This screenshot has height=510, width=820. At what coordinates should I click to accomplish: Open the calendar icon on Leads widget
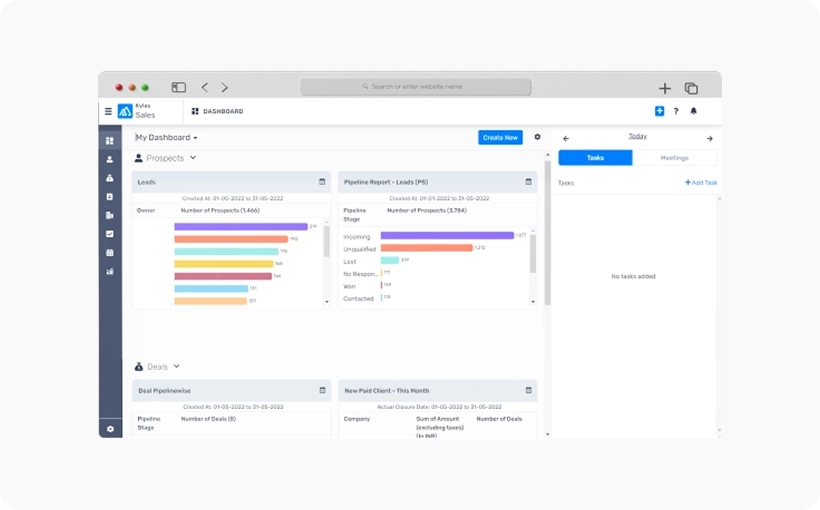pyautogui.click(x=322, y=182)
